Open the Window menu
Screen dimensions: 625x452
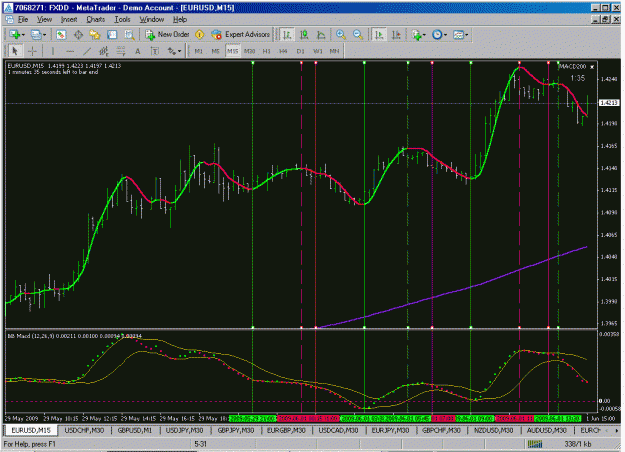(151, 19)
